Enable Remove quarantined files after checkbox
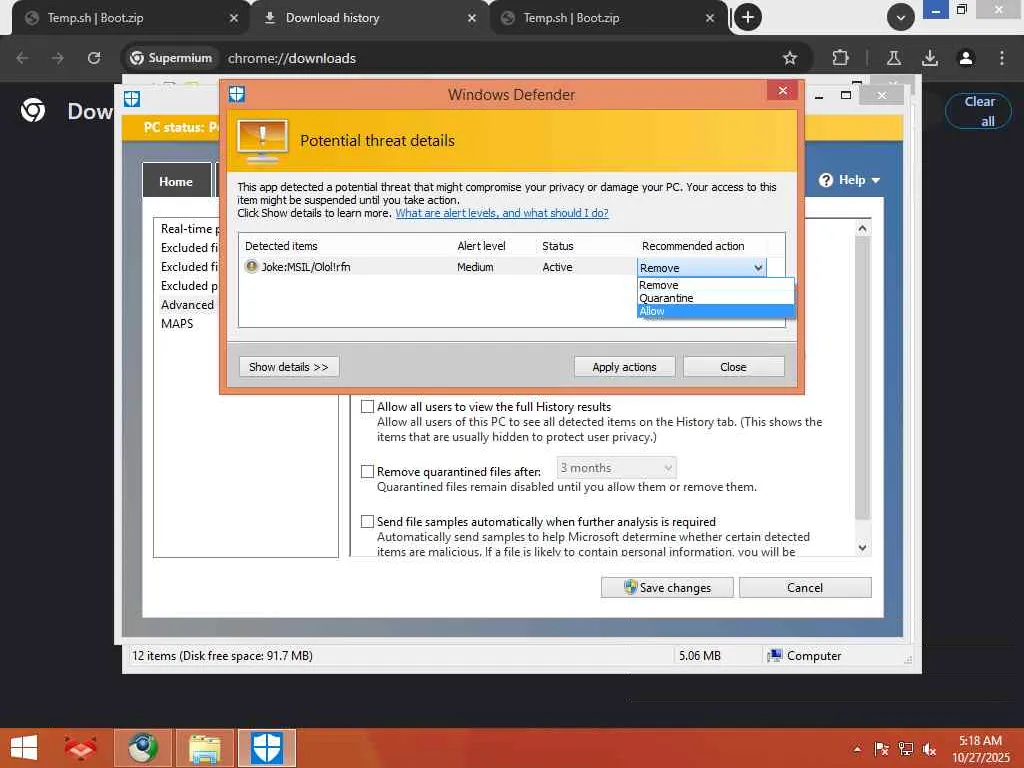The height and width of the screenshot is (768, 1024). [x=368, y=472]
